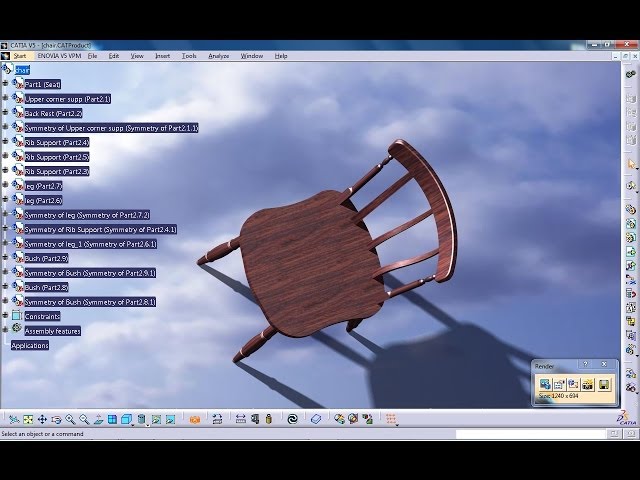Expand the Constraints tree node
The image size is (640, 480).
point(5,315)
